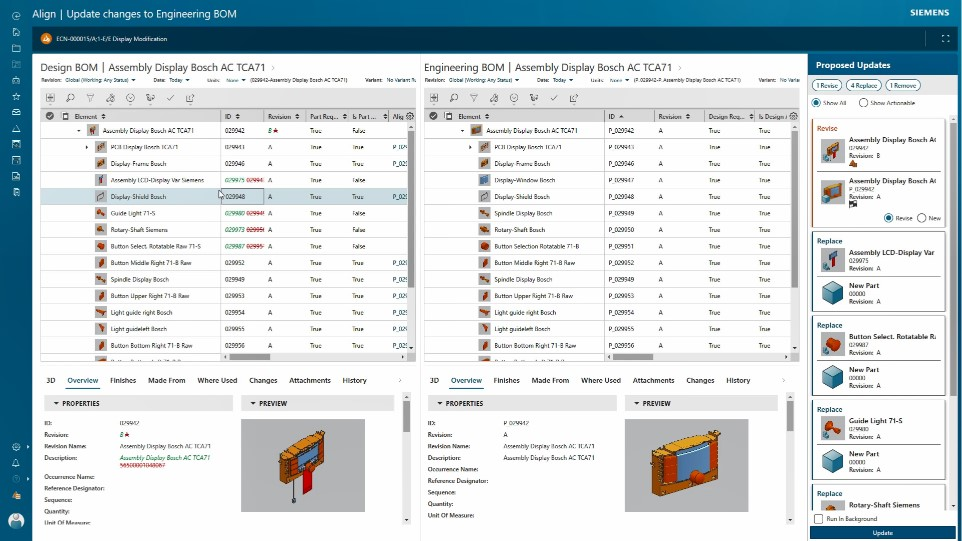Click the share icon in Engineering BOM toolbar
The height and width of the screenshot is (541, 962).
(x=574, y=98)
